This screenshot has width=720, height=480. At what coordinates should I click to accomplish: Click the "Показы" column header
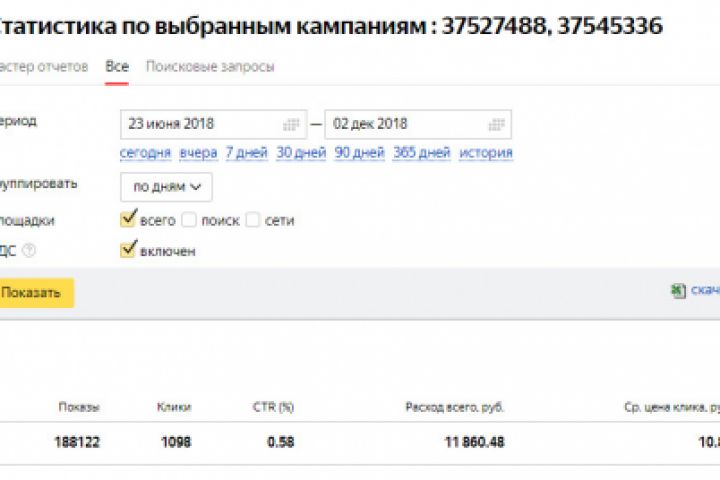coord(79,407)
